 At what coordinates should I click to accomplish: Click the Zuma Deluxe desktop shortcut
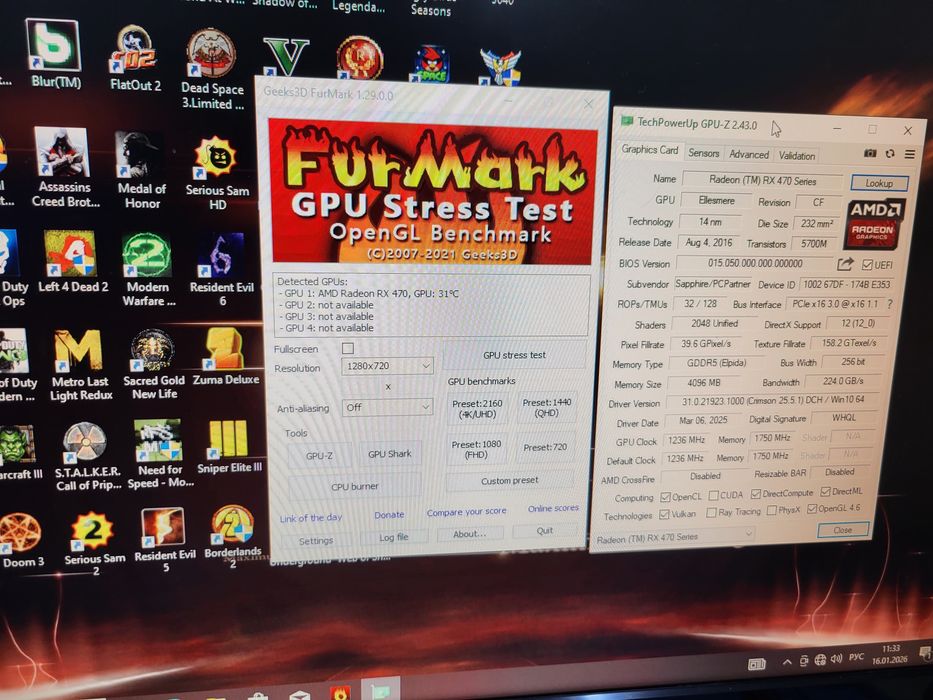(226, 357)
